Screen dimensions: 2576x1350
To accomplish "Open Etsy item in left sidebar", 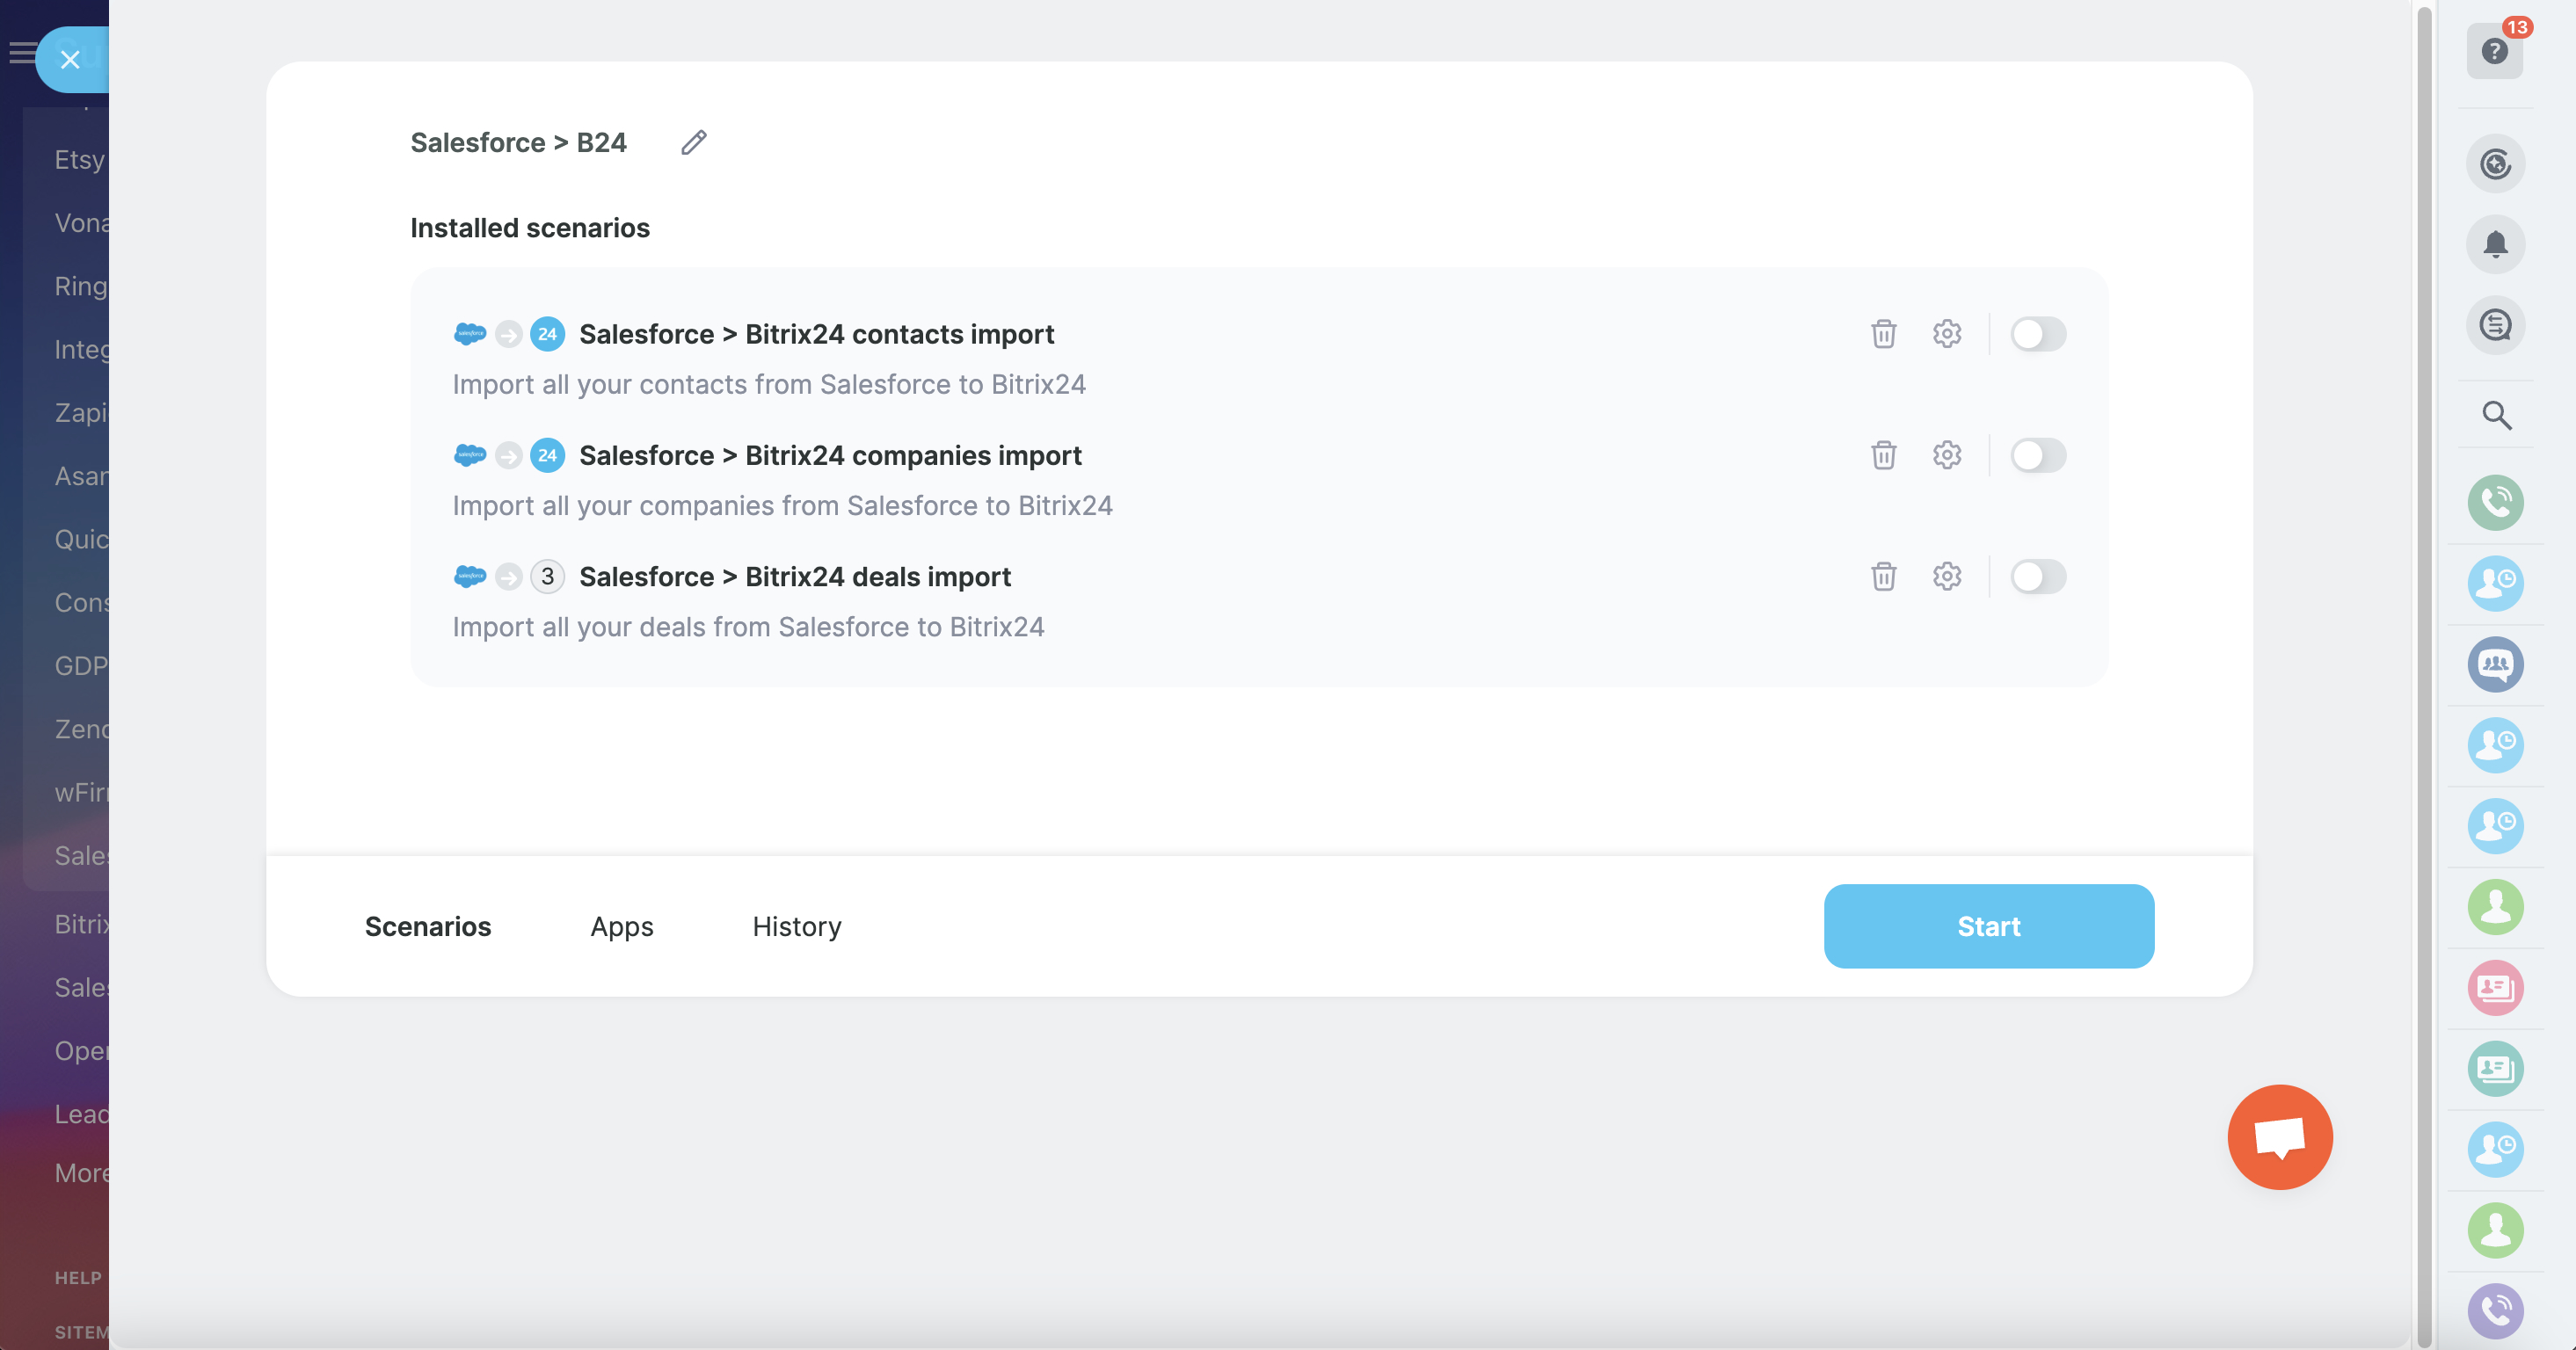I will 79,160.
